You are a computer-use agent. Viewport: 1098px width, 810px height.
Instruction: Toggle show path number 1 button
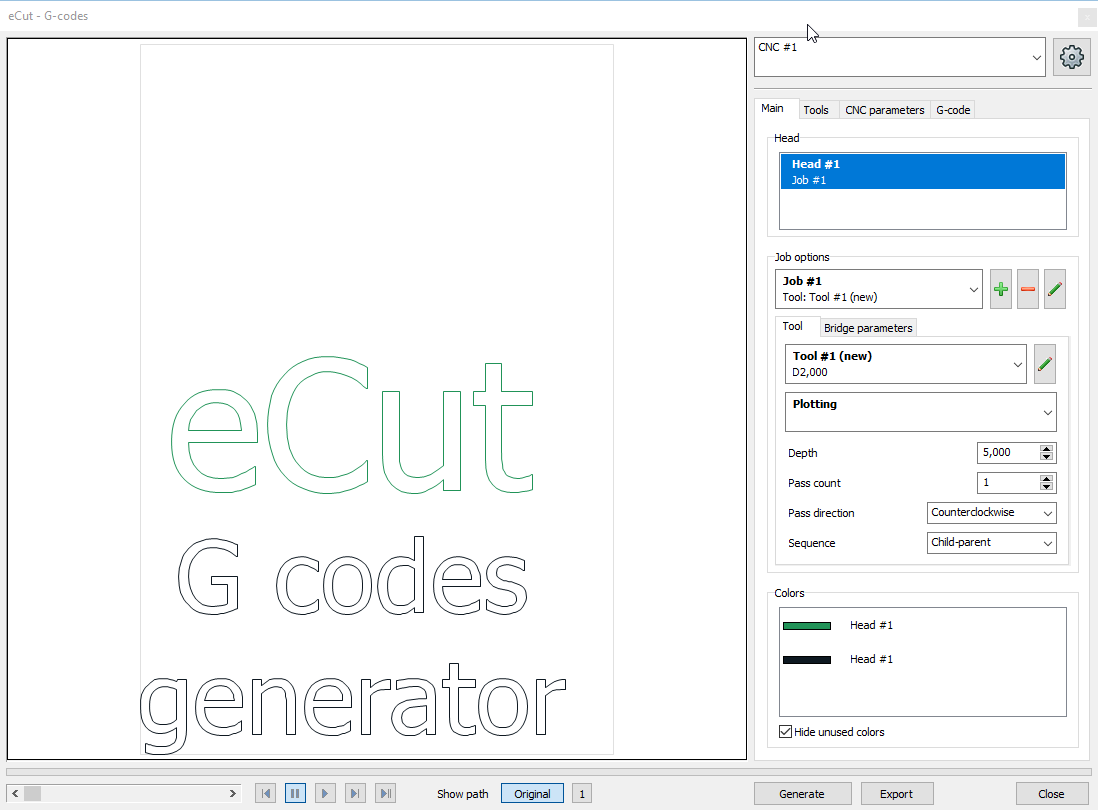[582, 793]
